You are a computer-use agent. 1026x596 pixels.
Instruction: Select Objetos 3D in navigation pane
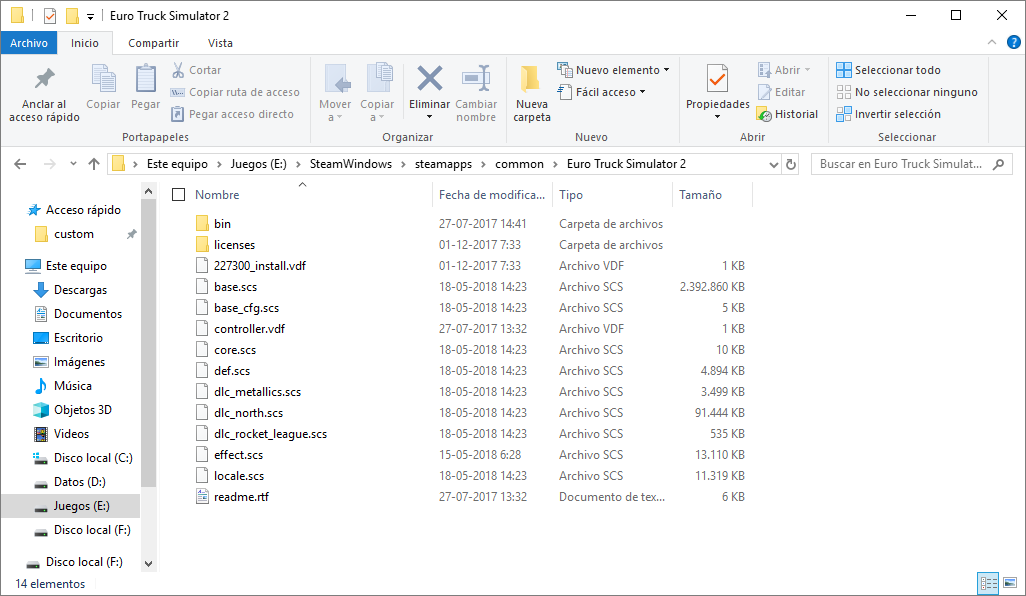point(82,410)
